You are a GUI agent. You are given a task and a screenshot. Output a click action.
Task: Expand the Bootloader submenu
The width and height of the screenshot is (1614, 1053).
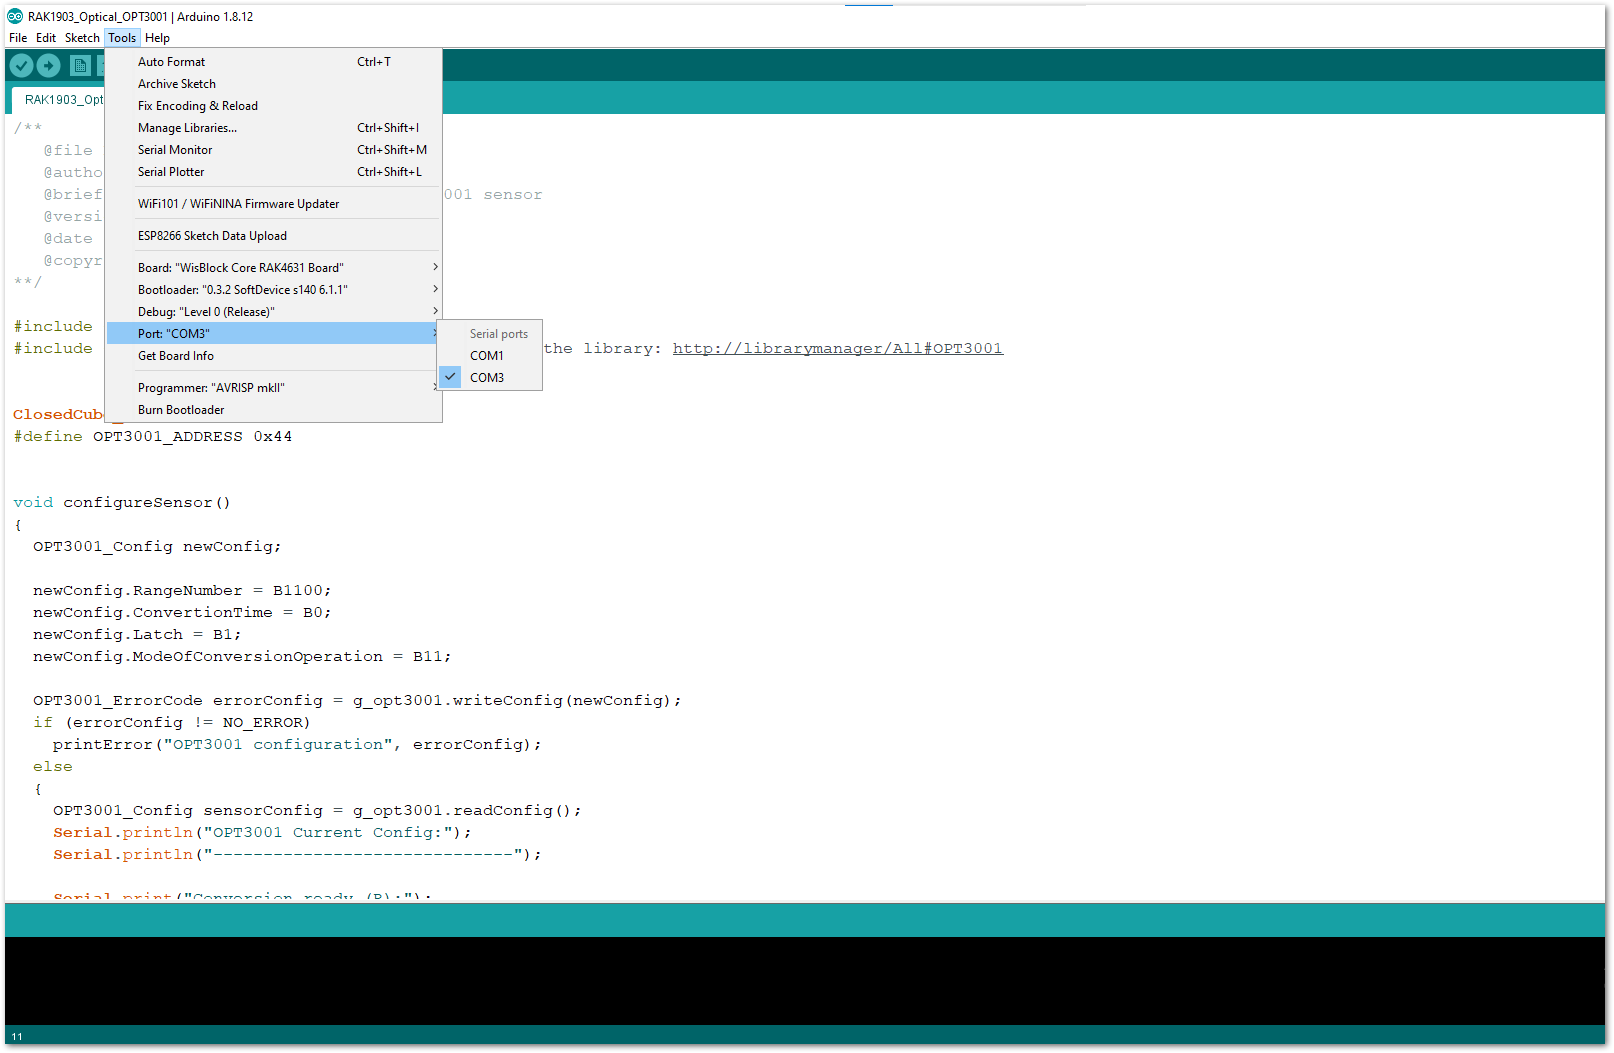point(273,290)
